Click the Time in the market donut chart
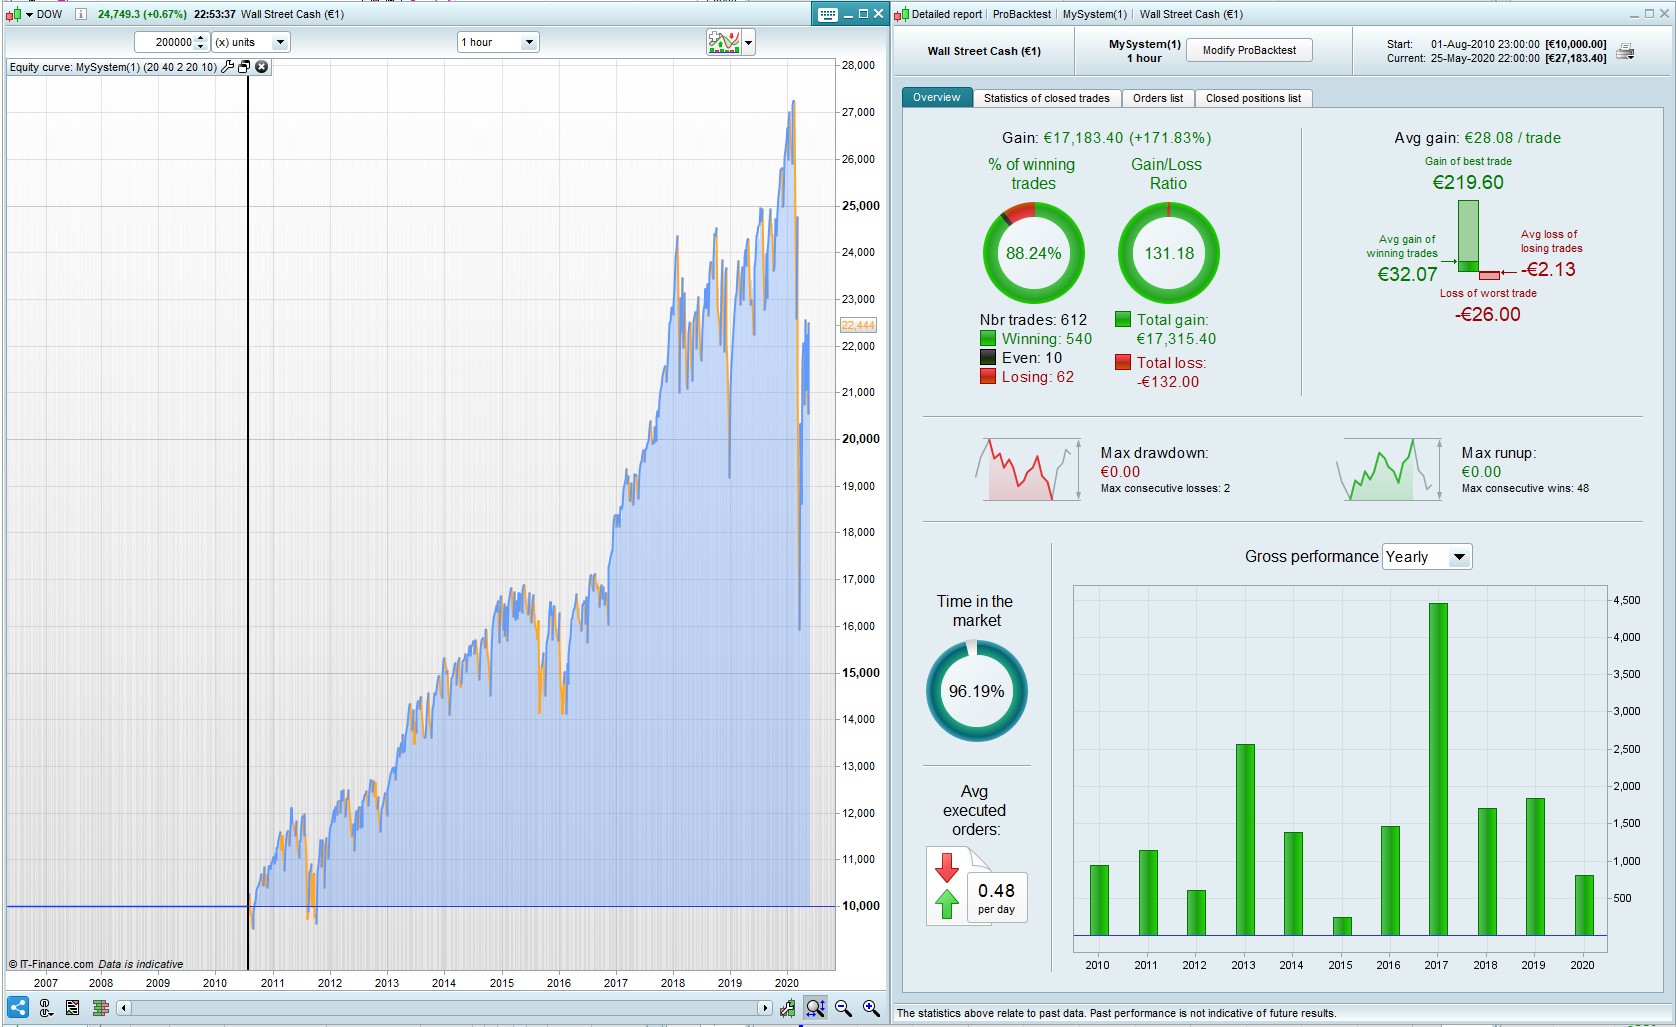Image resolution: width=1676 pixels, height=1027 pixels. pyautogui.click(x=976, y=691)
